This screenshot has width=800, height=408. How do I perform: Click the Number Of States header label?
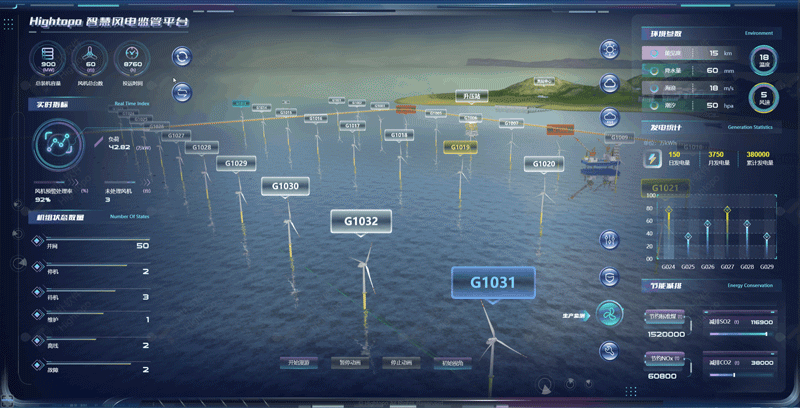[130, 217]
